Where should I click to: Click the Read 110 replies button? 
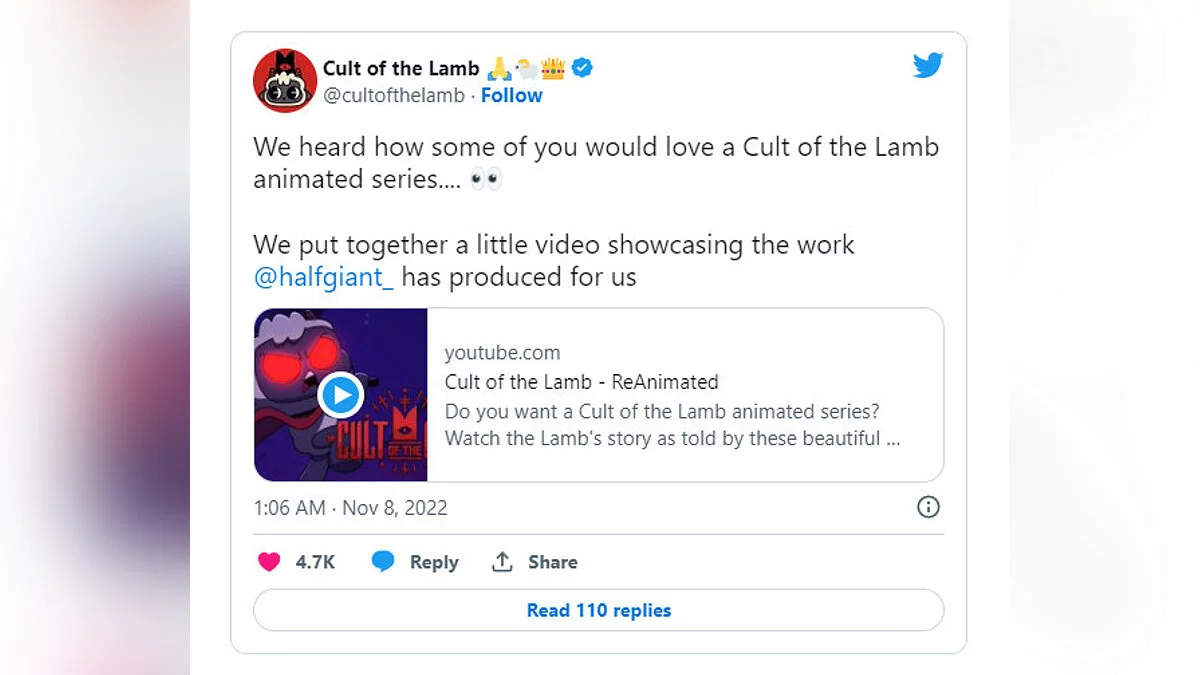coord(598,610)
